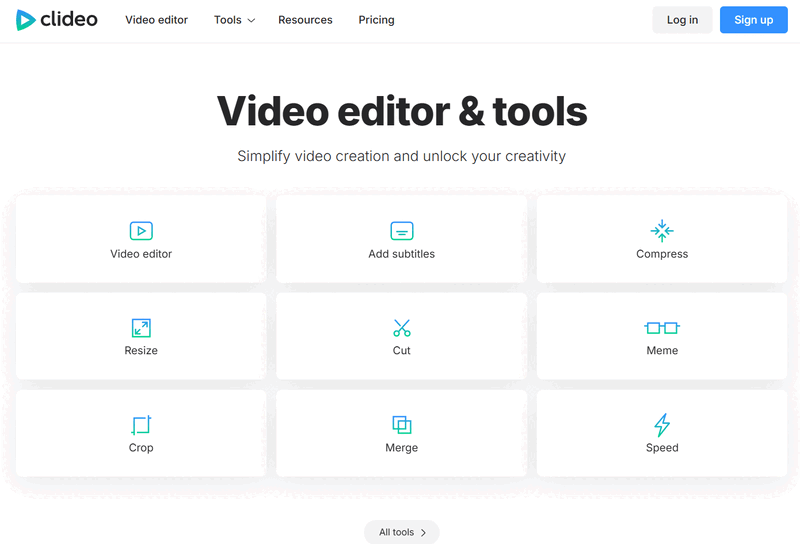The height and width of the screenshot is (544, 800).
Task: Go to the Resources menu item
Action: [x=305, y=20]
